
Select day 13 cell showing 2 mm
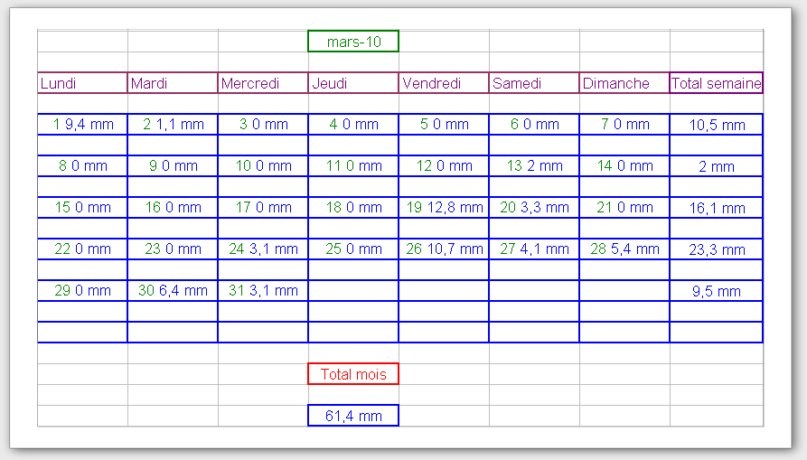534,166
